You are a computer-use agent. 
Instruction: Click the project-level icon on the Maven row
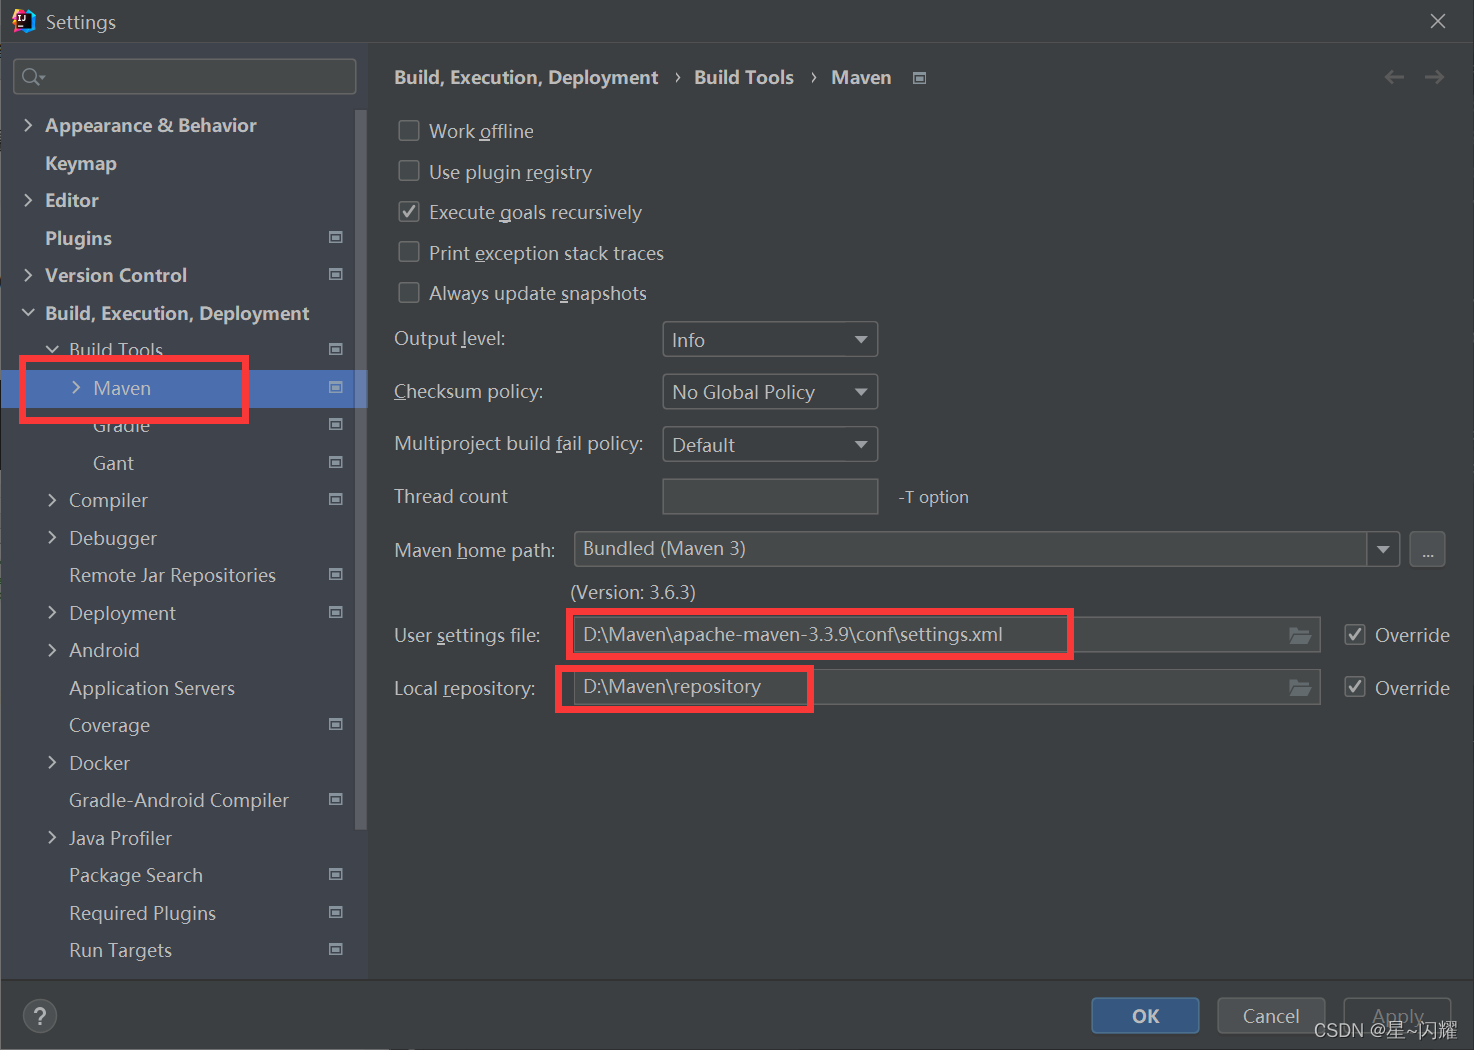pyautogui.click(x=336, y=387)
